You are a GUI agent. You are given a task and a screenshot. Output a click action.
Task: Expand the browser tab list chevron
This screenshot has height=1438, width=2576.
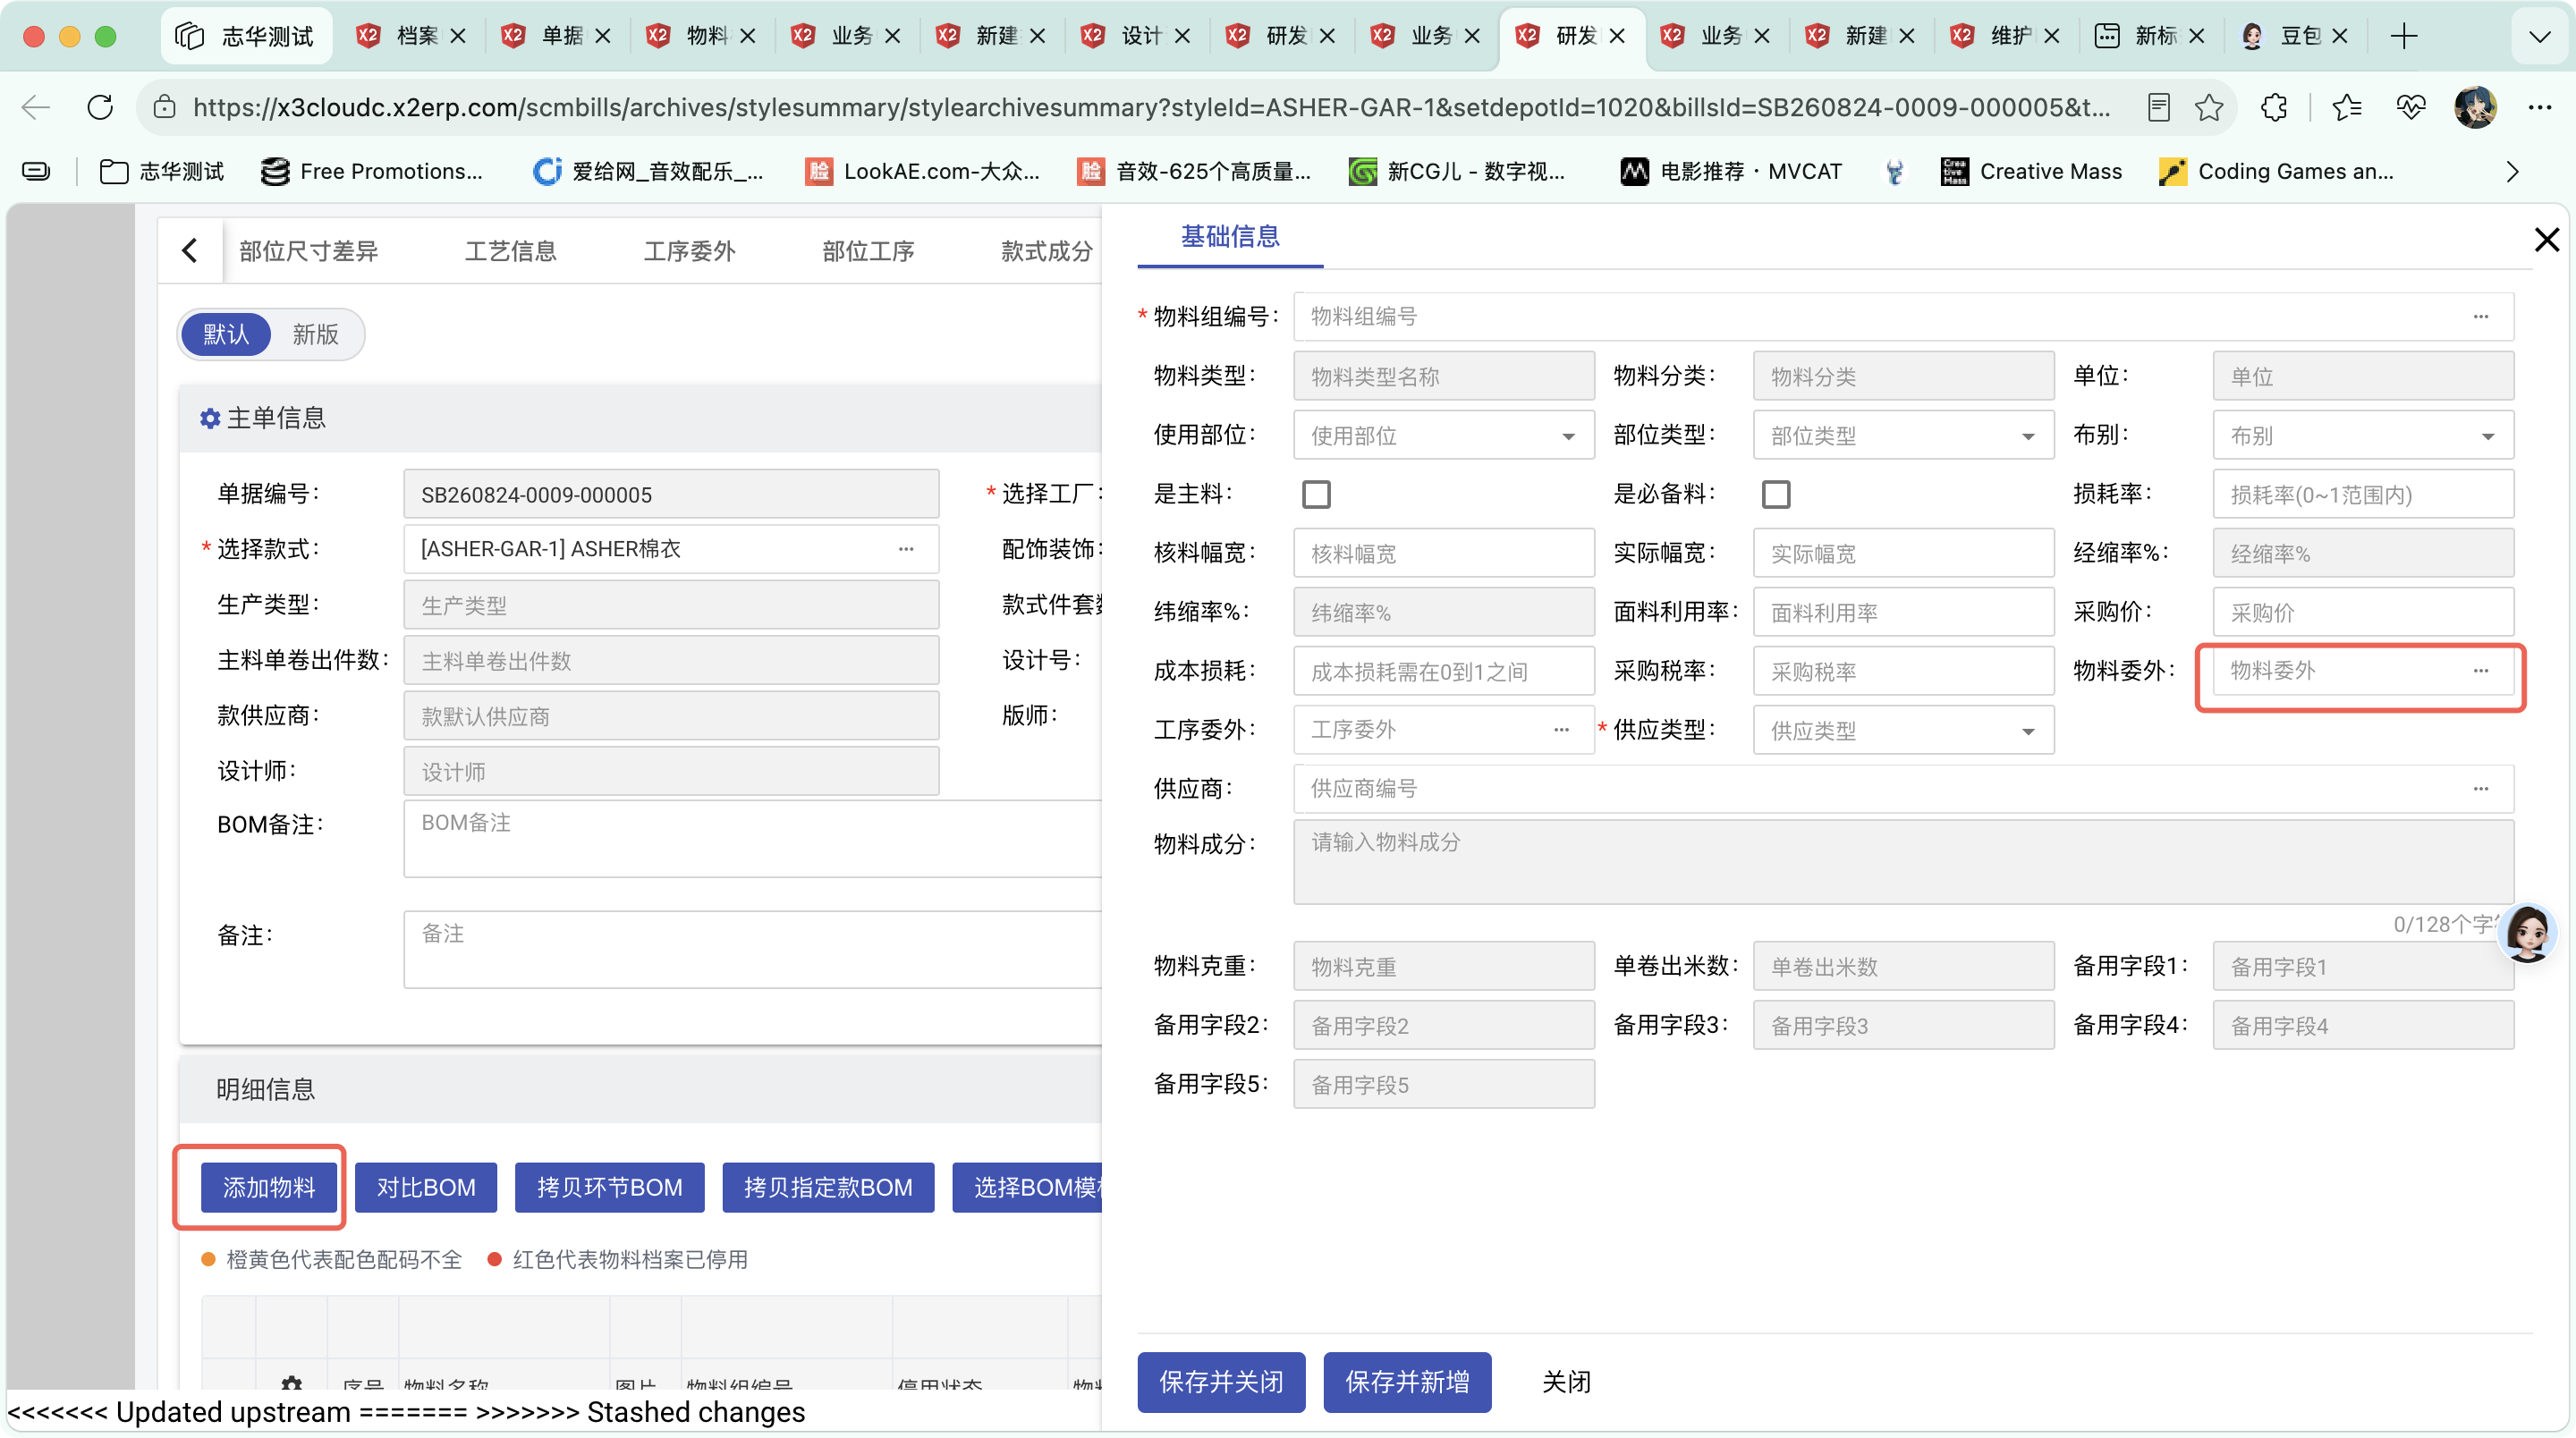pos(2539,37)
